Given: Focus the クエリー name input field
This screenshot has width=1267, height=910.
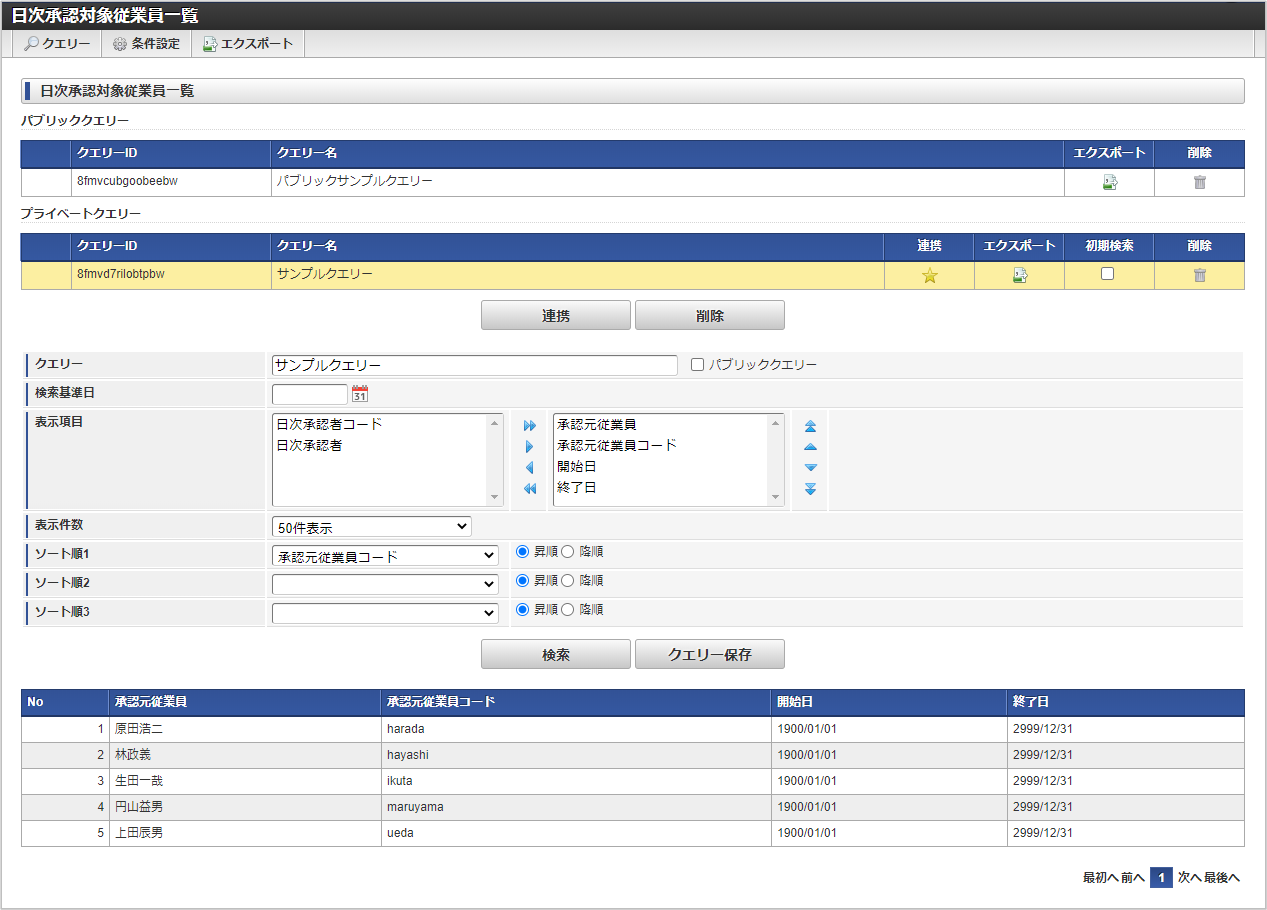Looking at the screenshot, I should [x=475, y=365].
